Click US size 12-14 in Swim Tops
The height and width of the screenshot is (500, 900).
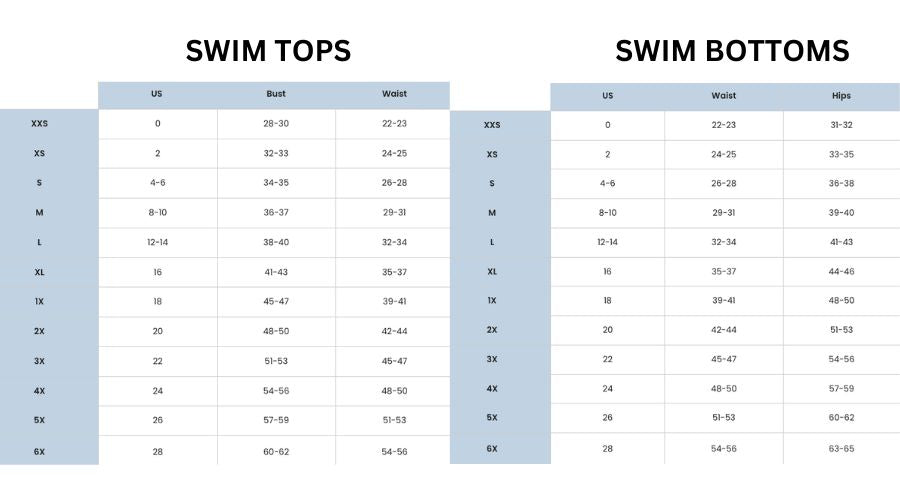pyautogui.click(x=157, y=242)
